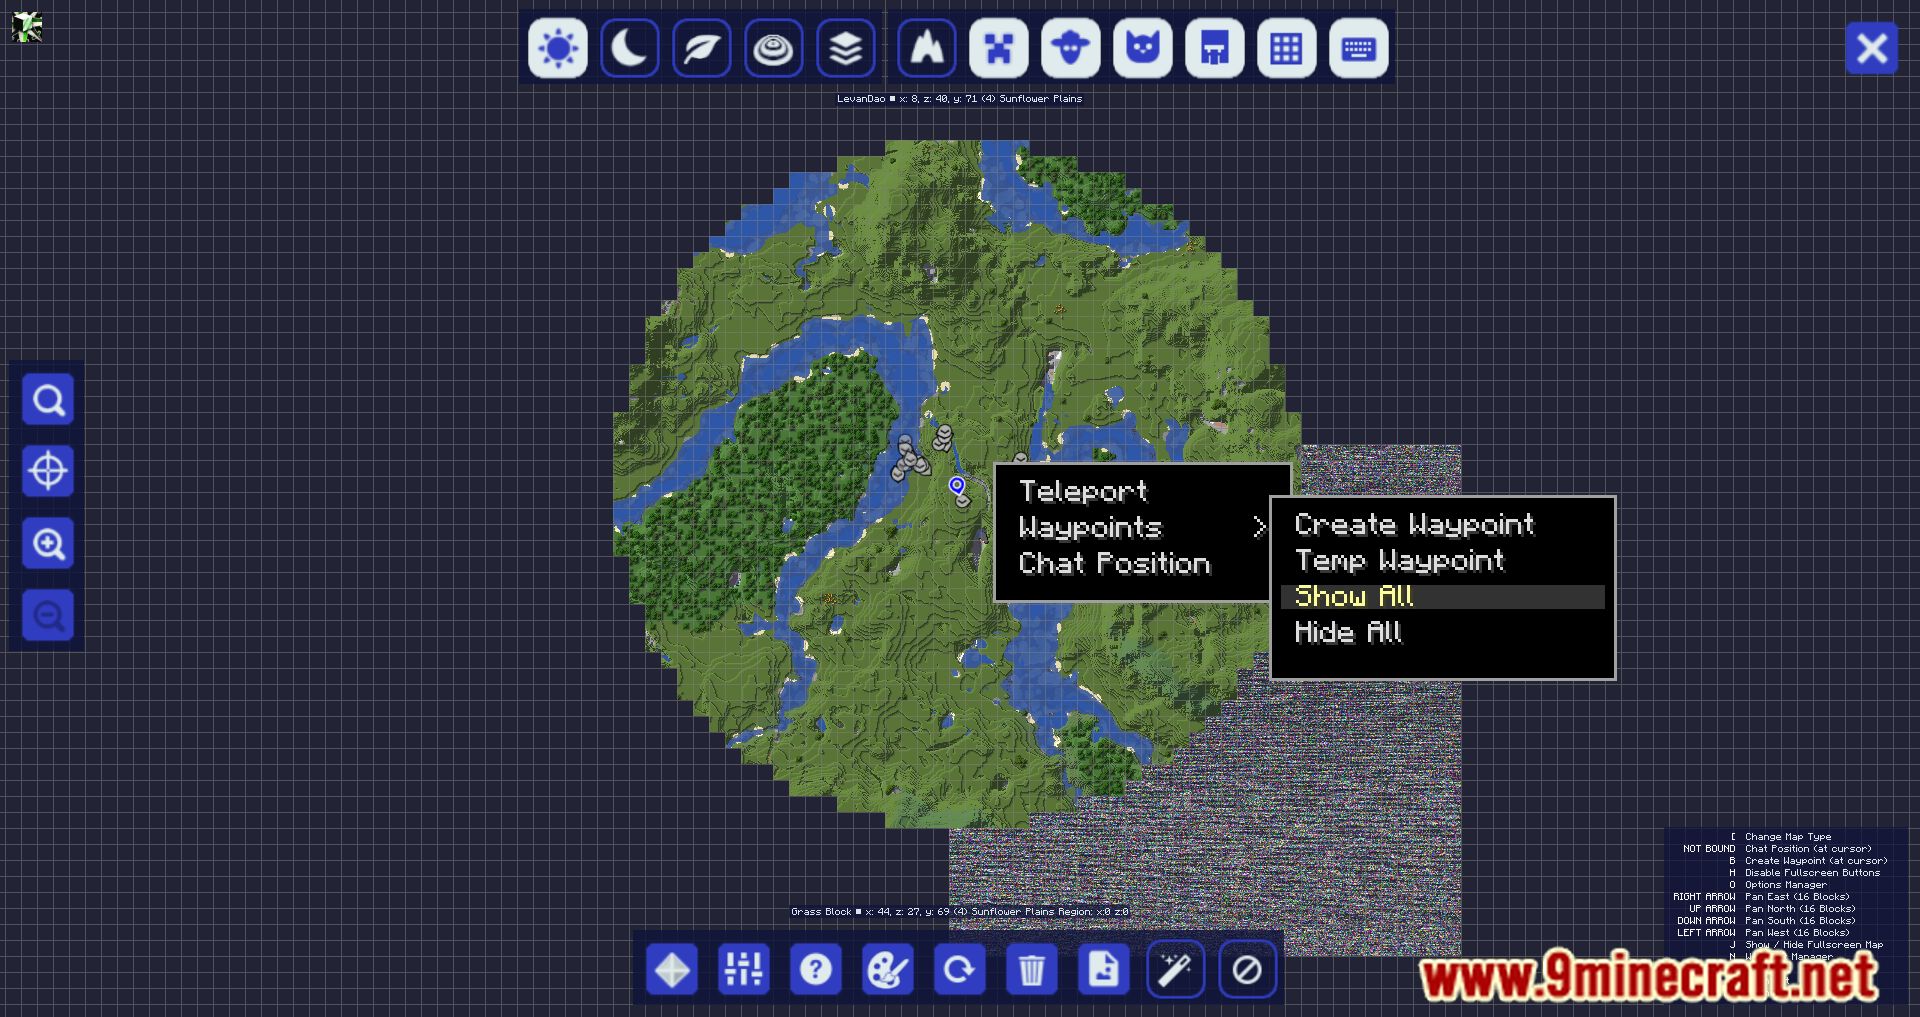
Task: Start auto-map magic wand icon
Action: [x=1175, y=969]
